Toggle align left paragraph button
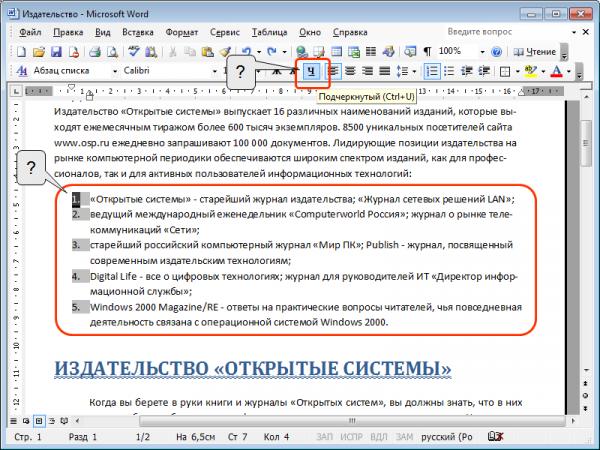 click(x=334, y=71)
